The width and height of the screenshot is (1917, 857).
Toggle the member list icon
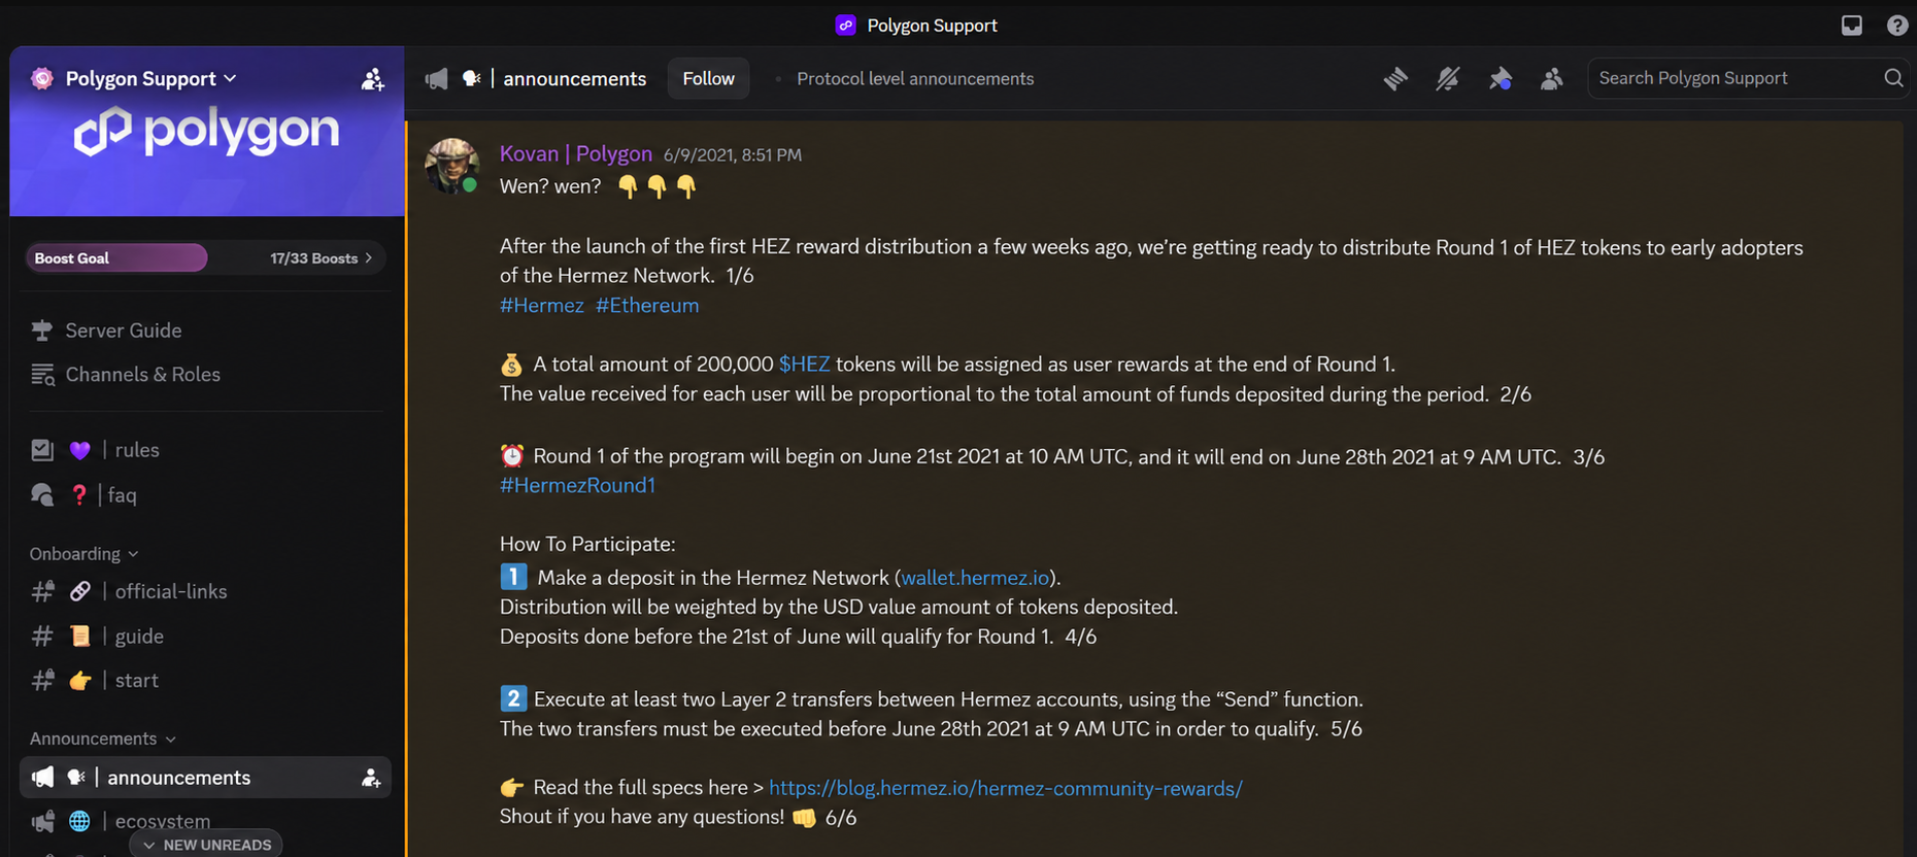click(1552, 78)
